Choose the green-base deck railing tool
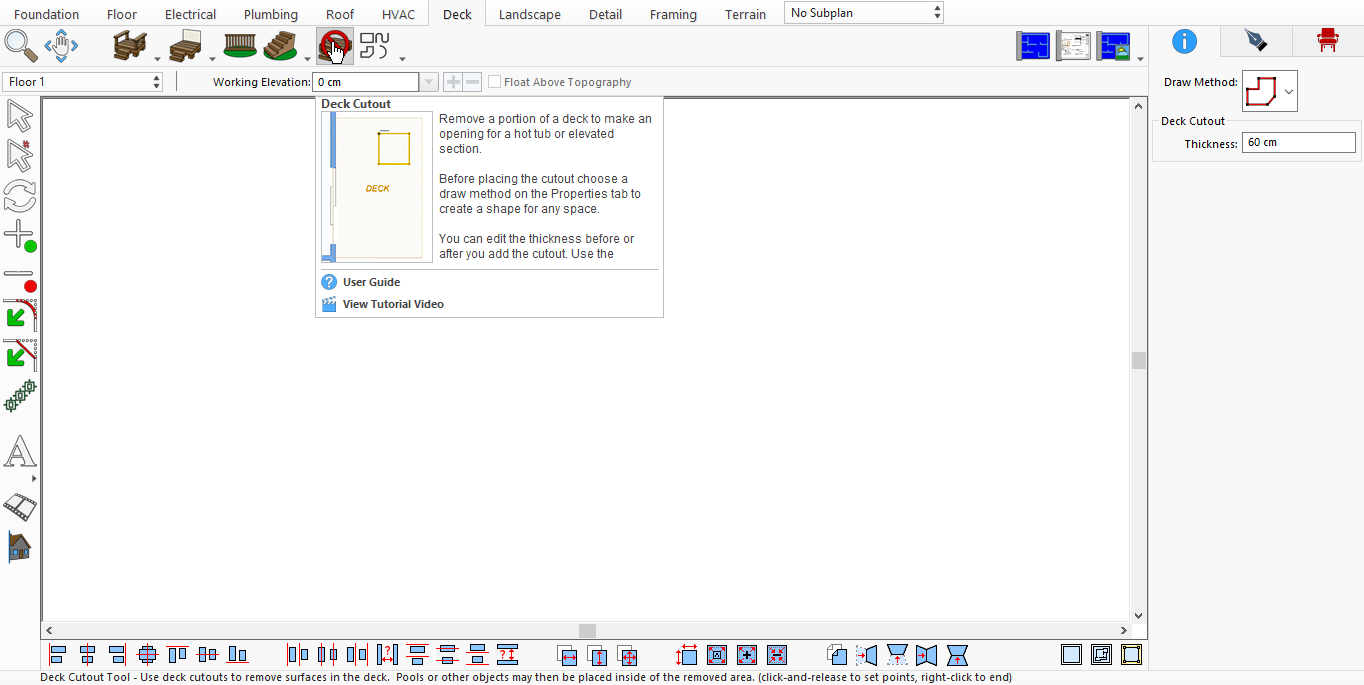1364x685 pixels. pos(240,46)
